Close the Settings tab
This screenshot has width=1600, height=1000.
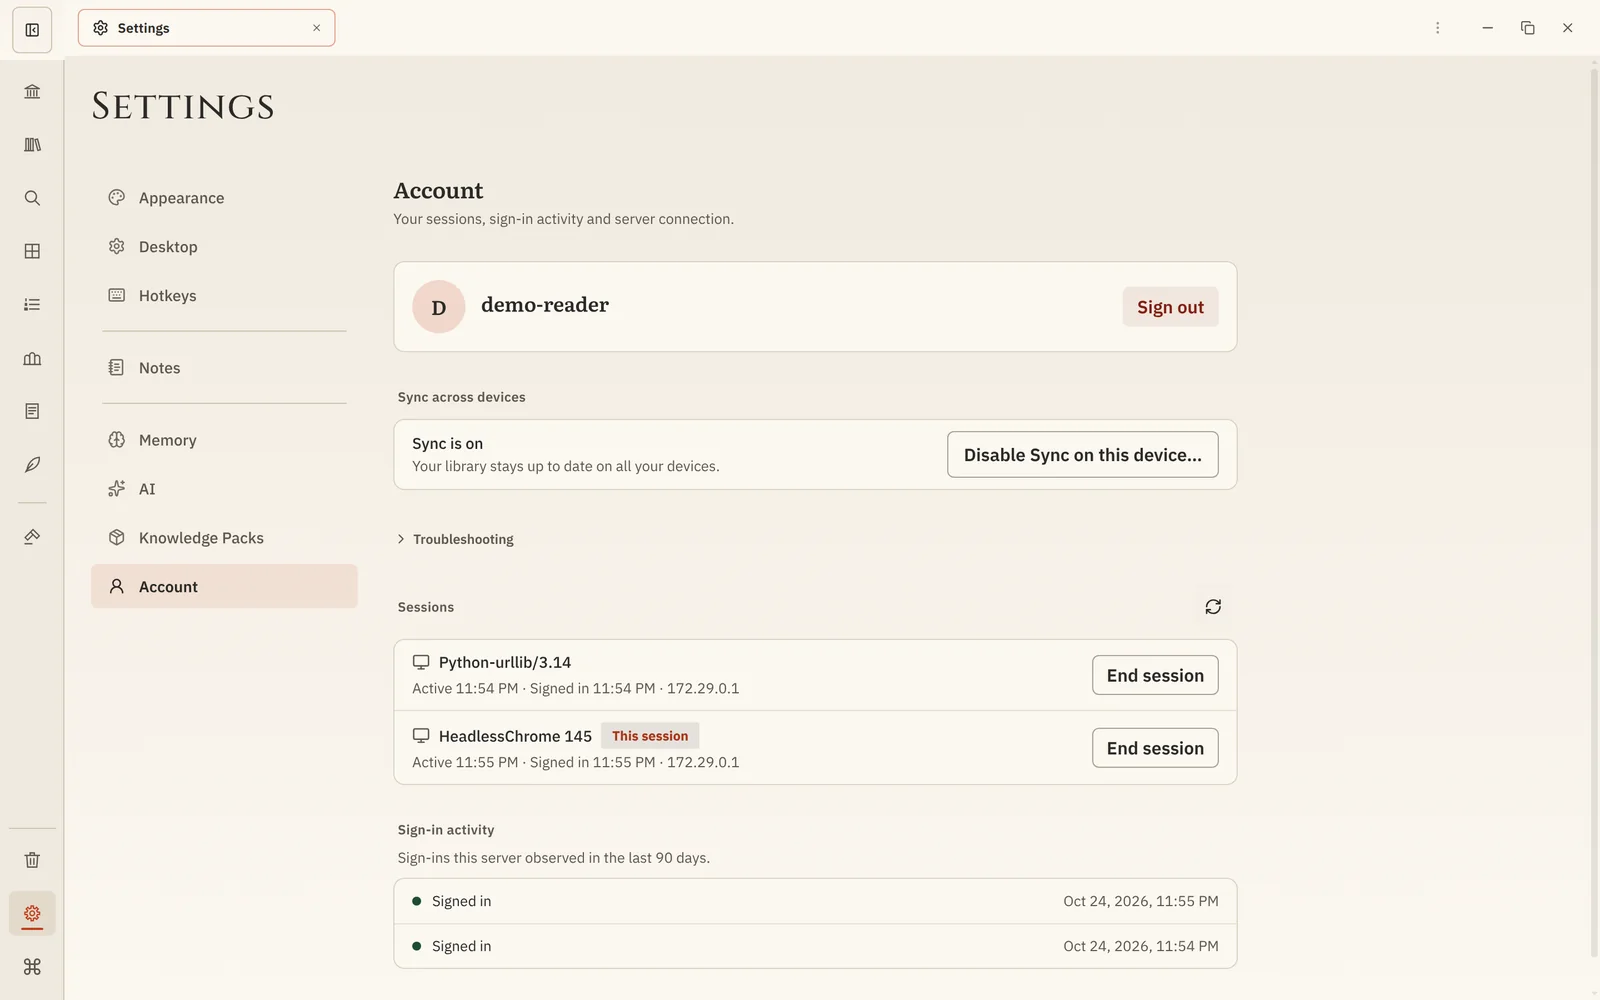pyautogui.click(x=317, y=28)
